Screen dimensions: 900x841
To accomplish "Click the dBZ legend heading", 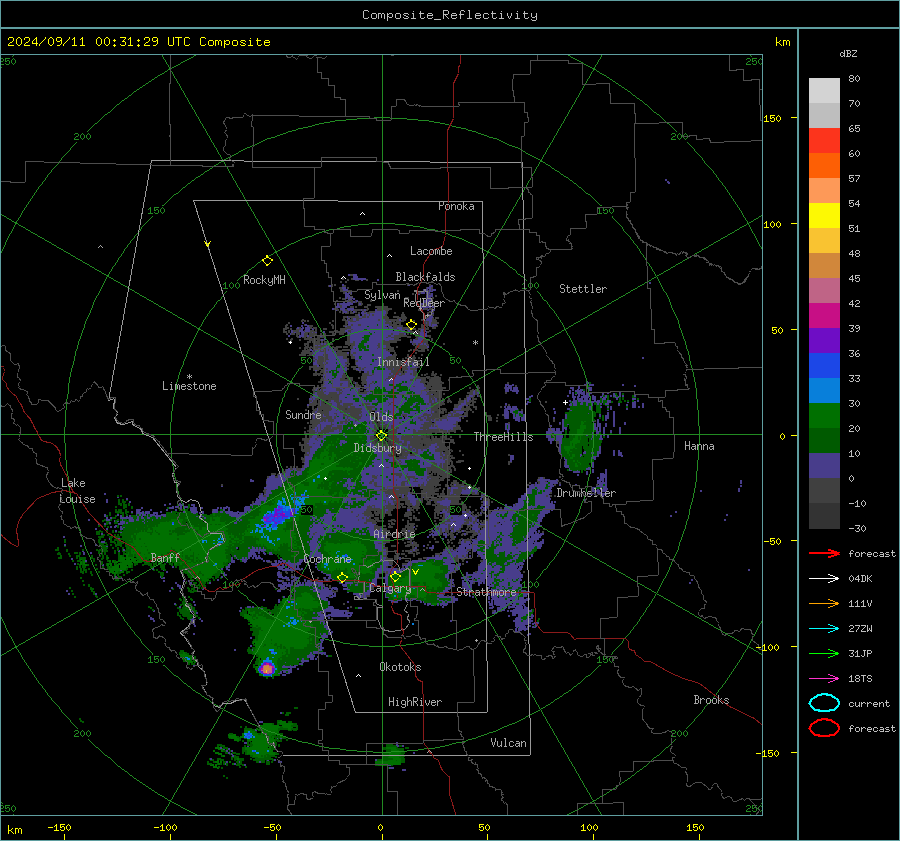I will [x=848, y=53].
